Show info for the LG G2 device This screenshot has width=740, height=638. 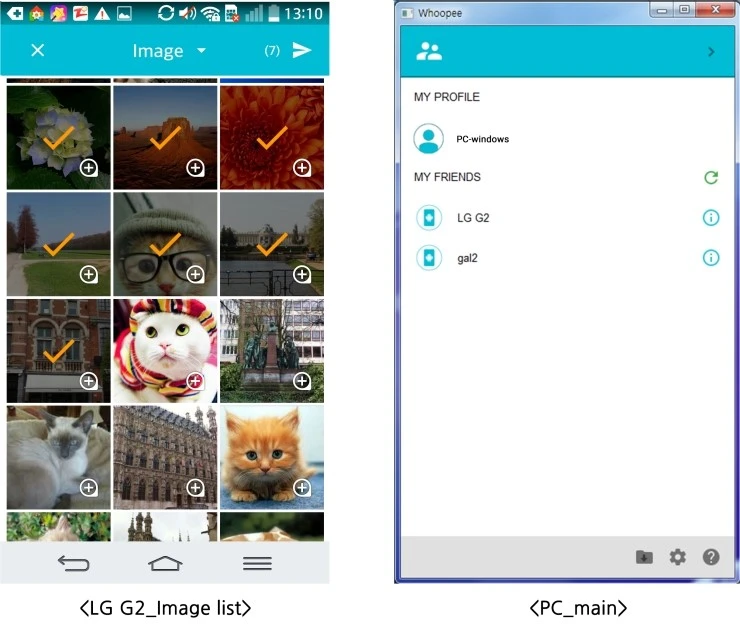click(x=711, y=218)
